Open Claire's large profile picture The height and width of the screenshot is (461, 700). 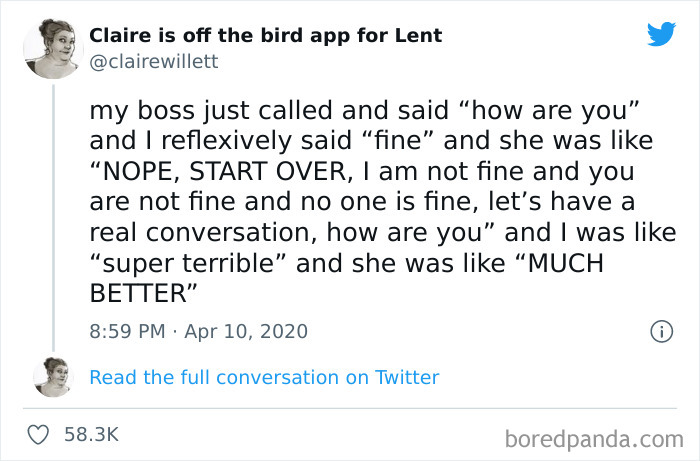53,47
